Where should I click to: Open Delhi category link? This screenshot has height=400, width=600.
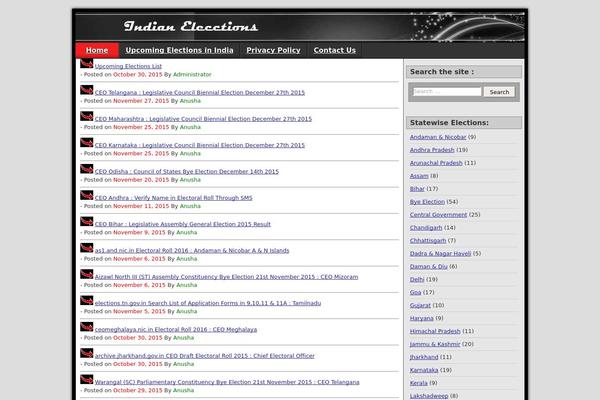click(417, 280)
